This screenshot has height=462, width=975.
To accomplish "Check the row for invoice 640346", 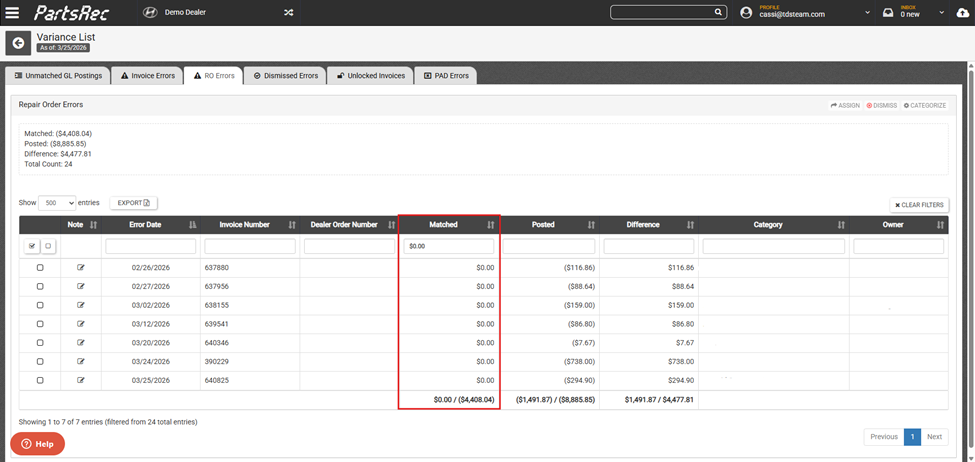I will coord(40,342).
